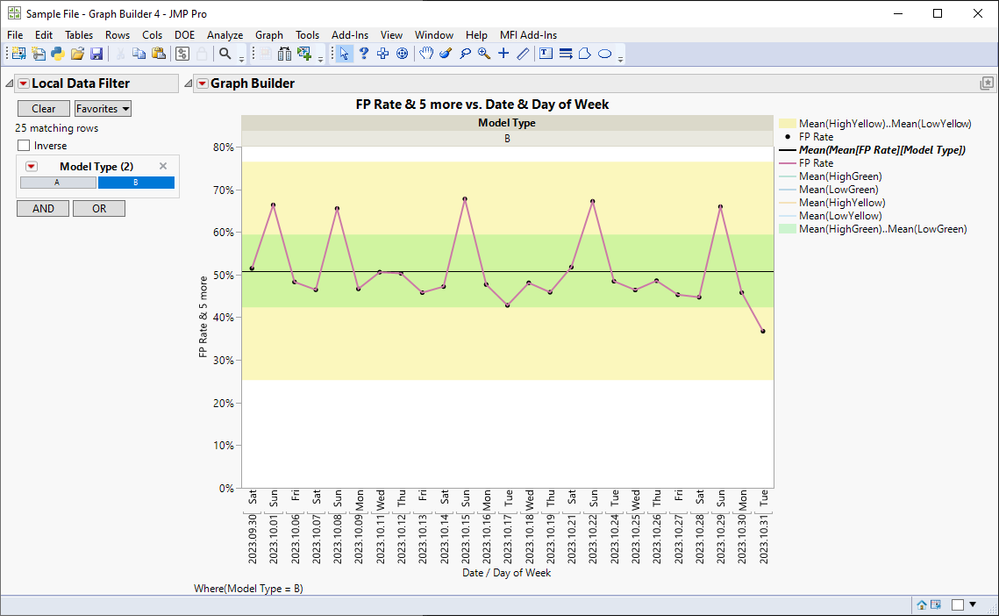Click the OR button

point(99,209)
